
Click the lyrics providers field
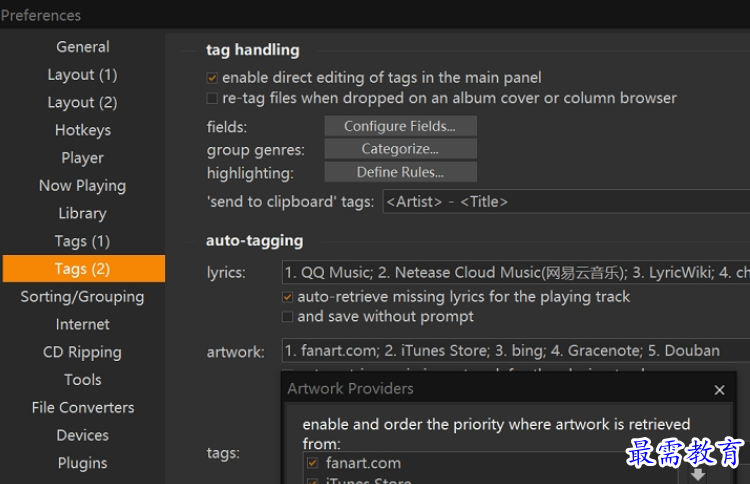[516, 272]
